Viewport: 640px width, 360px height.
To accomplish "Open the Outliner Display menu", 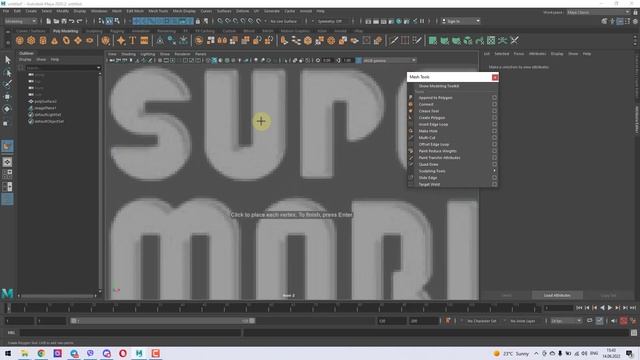I will [x=25, y=60].
